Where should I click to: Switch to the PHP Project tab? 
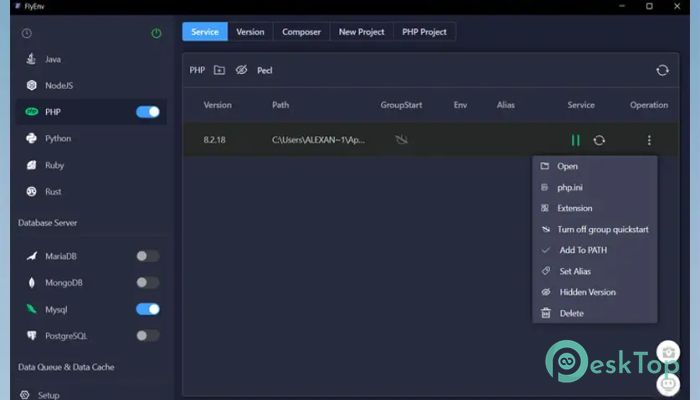[424, 32]
